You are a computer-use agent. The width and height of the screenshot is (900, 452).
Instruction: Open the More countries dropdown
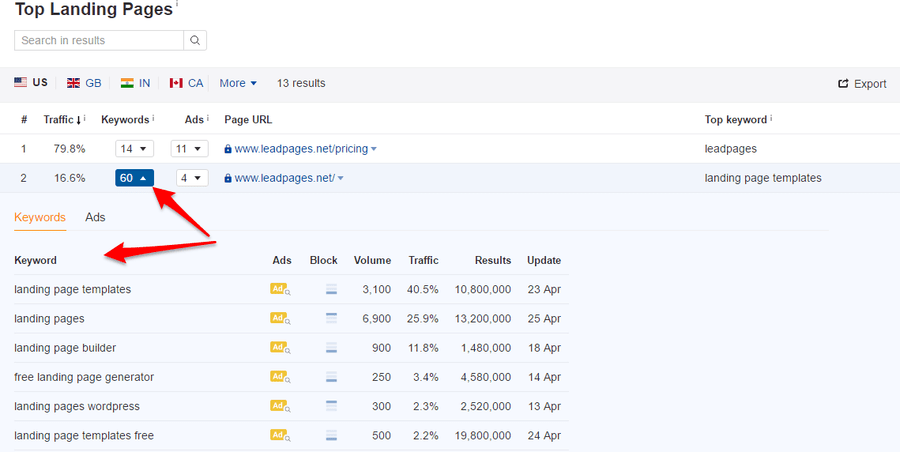(x=238, y=83)
